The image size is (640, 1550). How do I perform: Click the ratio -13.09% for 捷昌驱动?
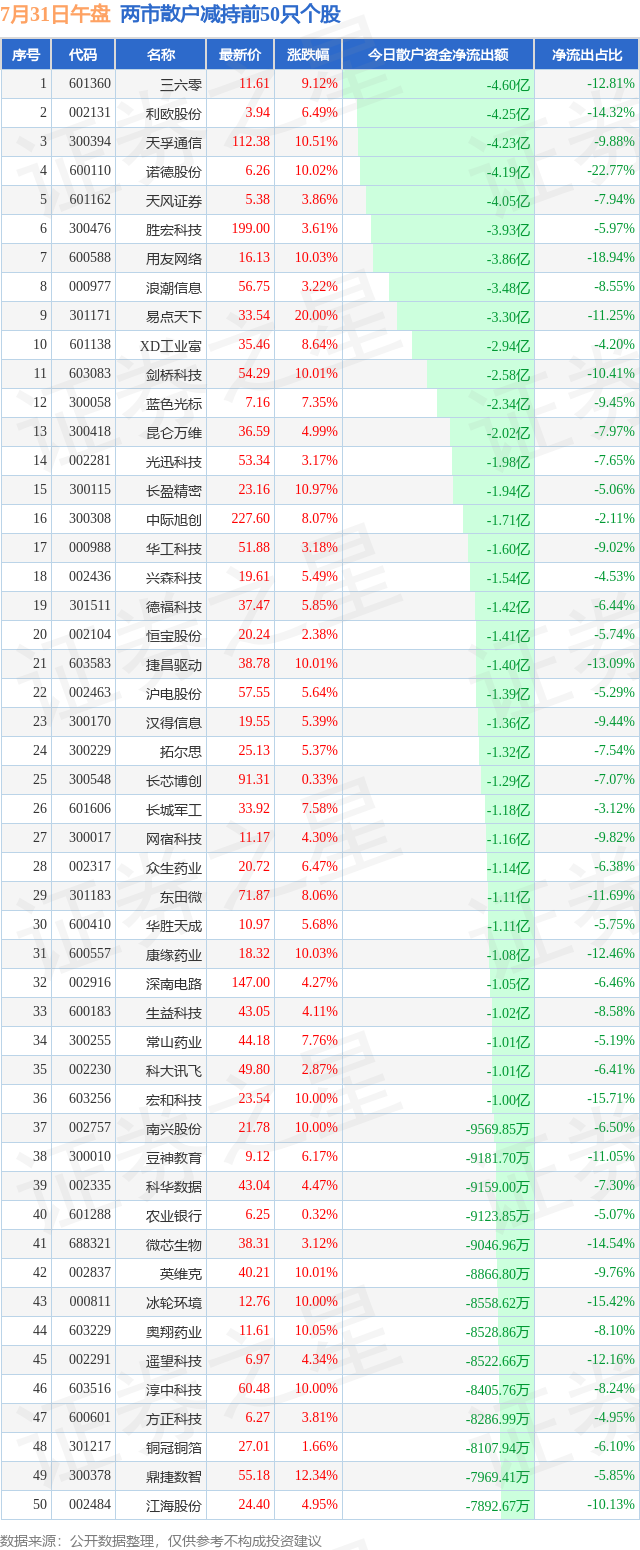tap(611, 664)
